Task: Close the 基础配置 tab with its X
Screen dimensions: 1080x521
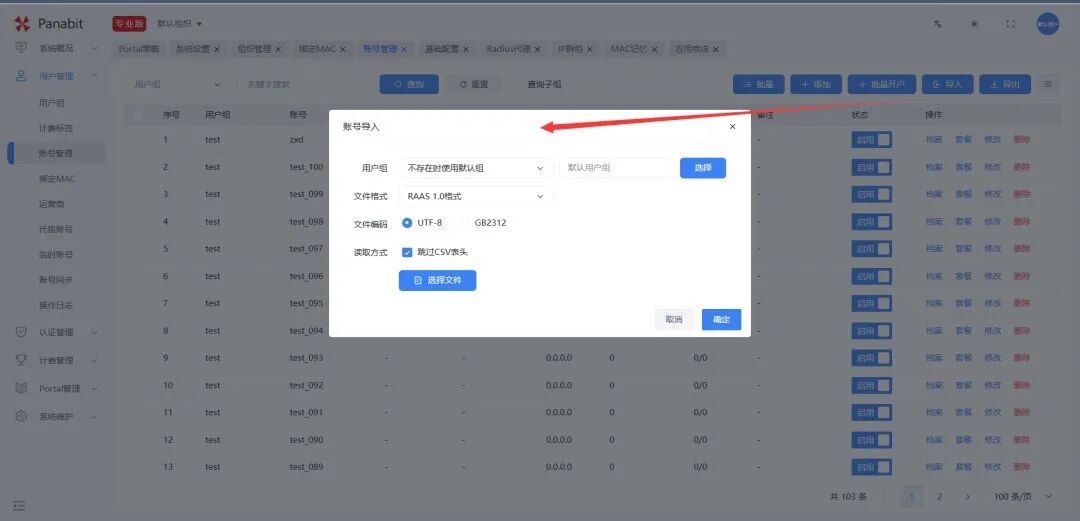Action: [466, 49]
